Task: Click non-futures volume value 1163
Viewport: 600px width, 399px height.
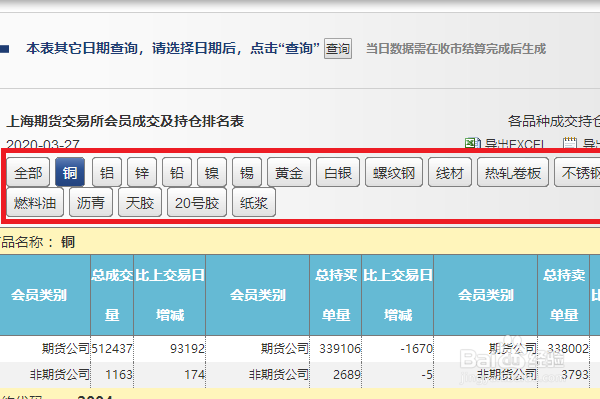Action: tap(119, 375)
